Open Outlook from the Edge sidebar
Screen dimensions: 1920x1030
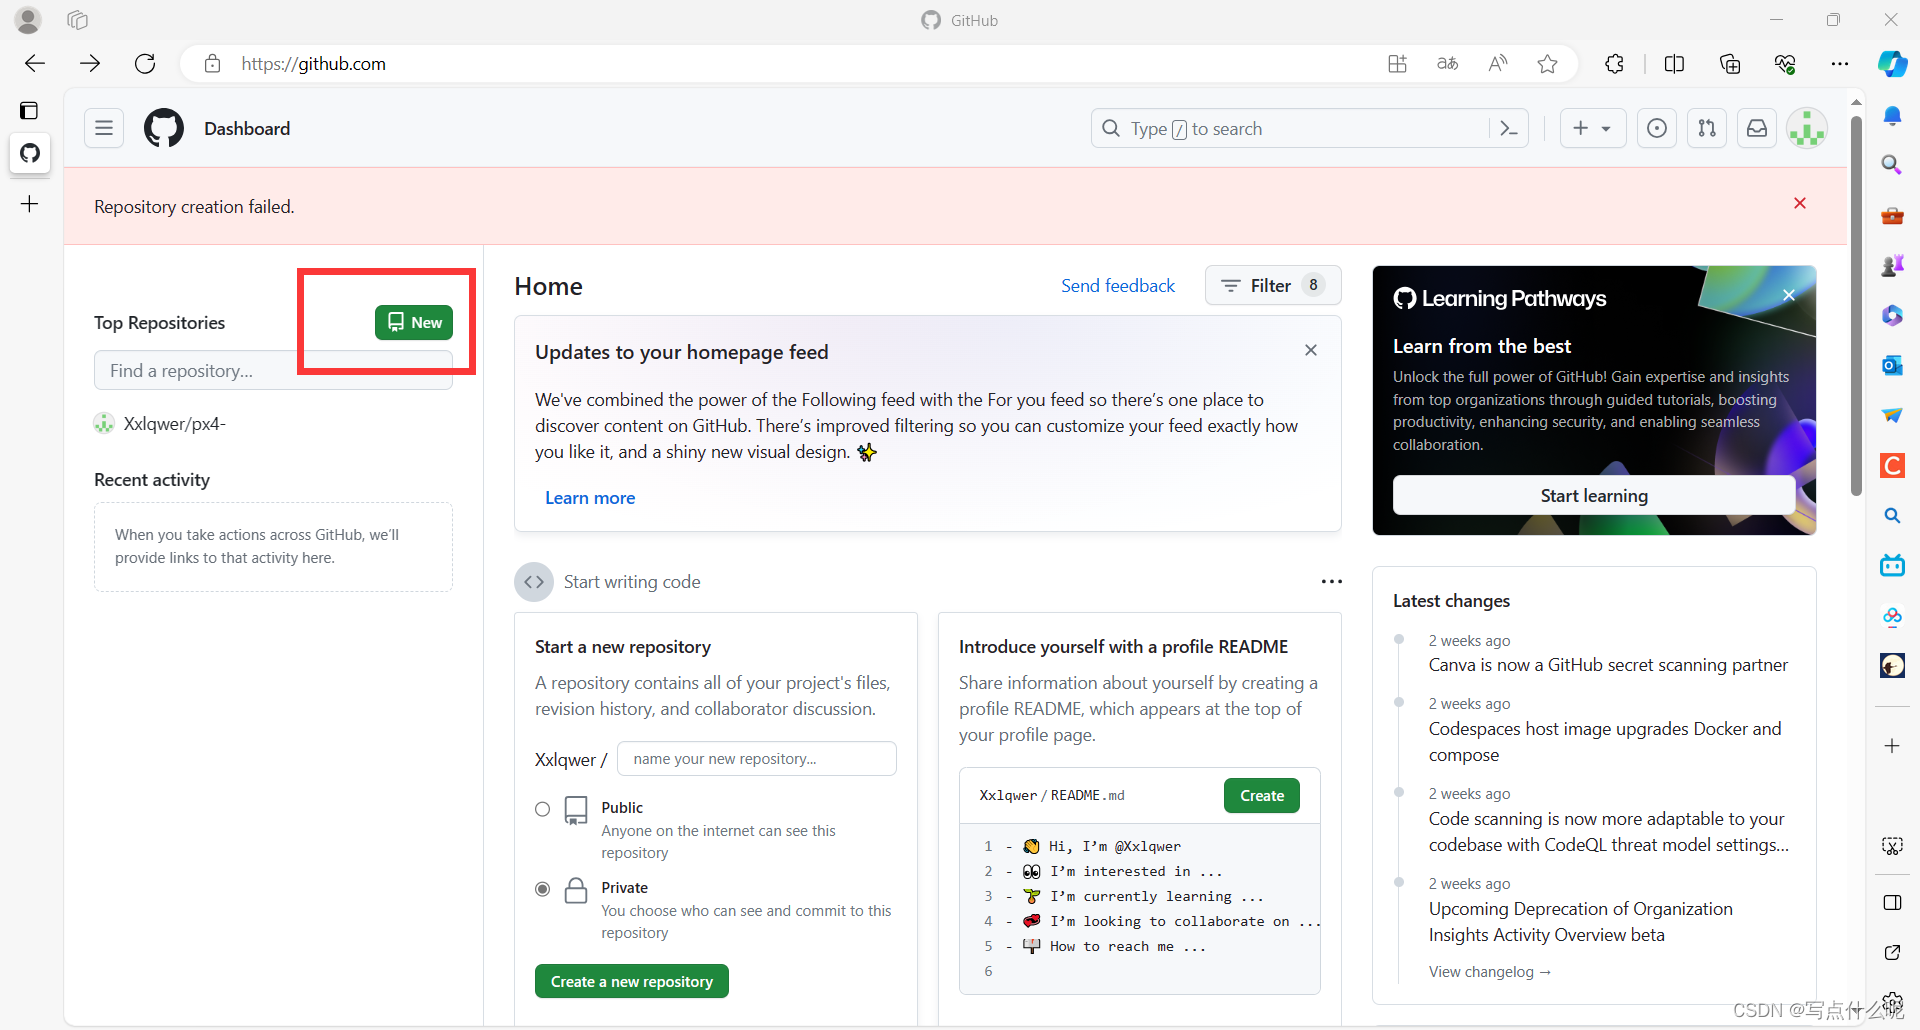point(1892,365)
